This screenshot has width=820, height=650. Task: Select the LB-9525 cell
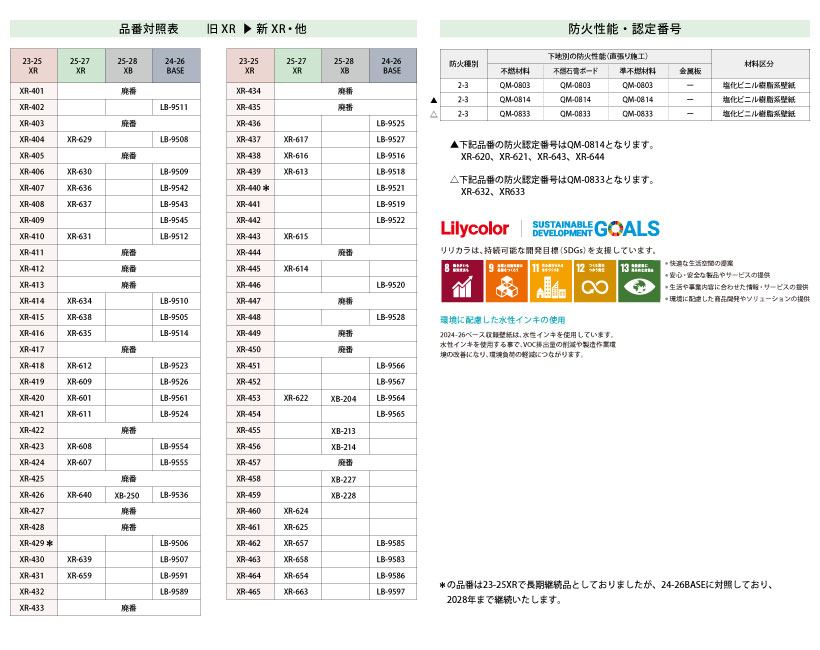pos(391,123)
